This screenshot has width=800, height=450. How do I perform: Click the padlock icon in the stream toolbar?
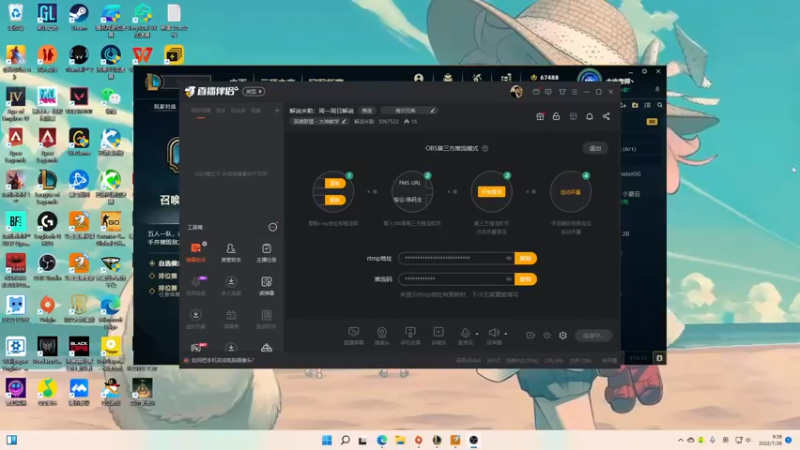[556, 116]
